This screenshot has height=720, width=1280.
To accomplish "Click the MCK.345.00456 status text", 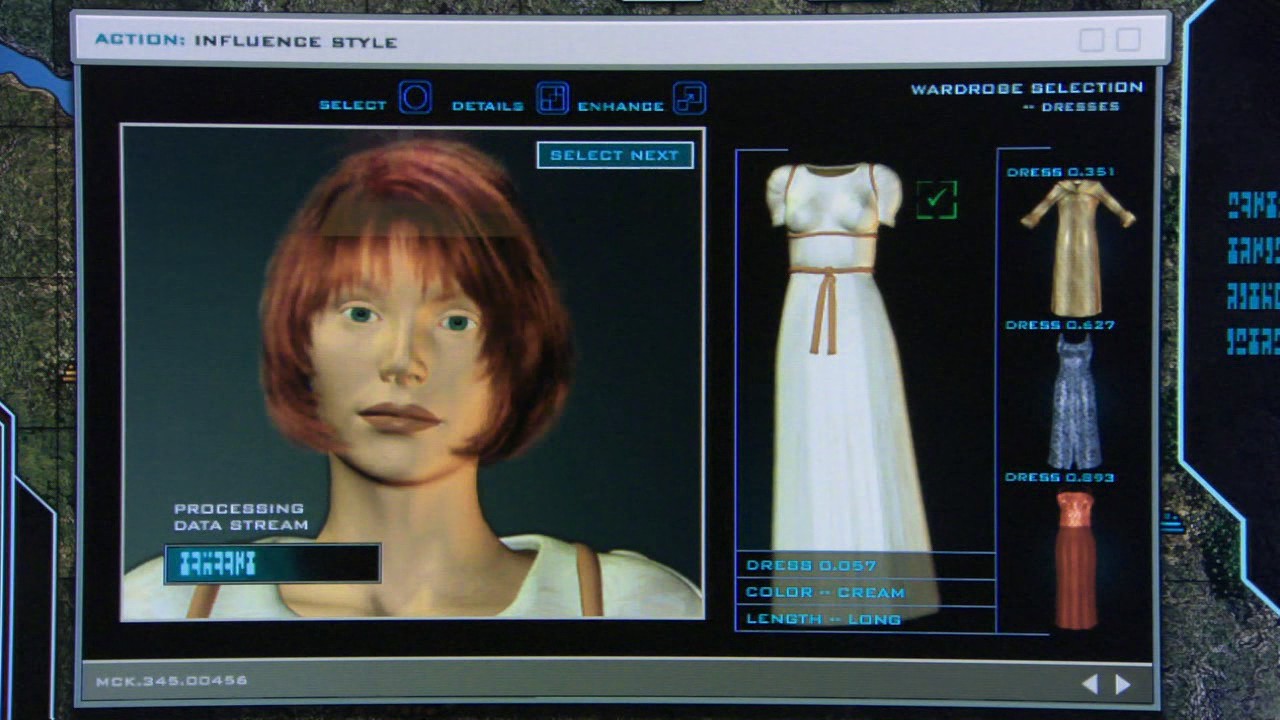I will point(172,681).
